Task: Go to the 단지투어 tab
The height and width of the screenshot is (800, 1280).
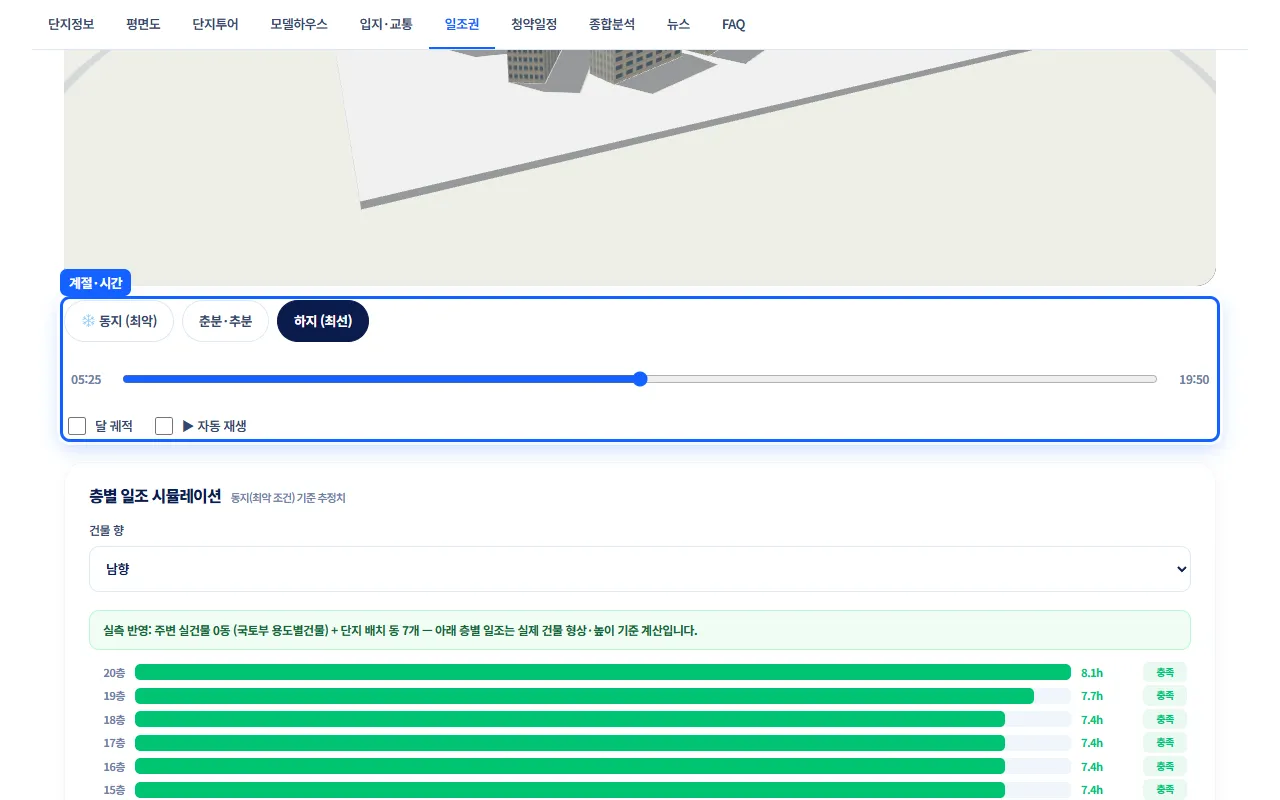Action: [215, 24]
